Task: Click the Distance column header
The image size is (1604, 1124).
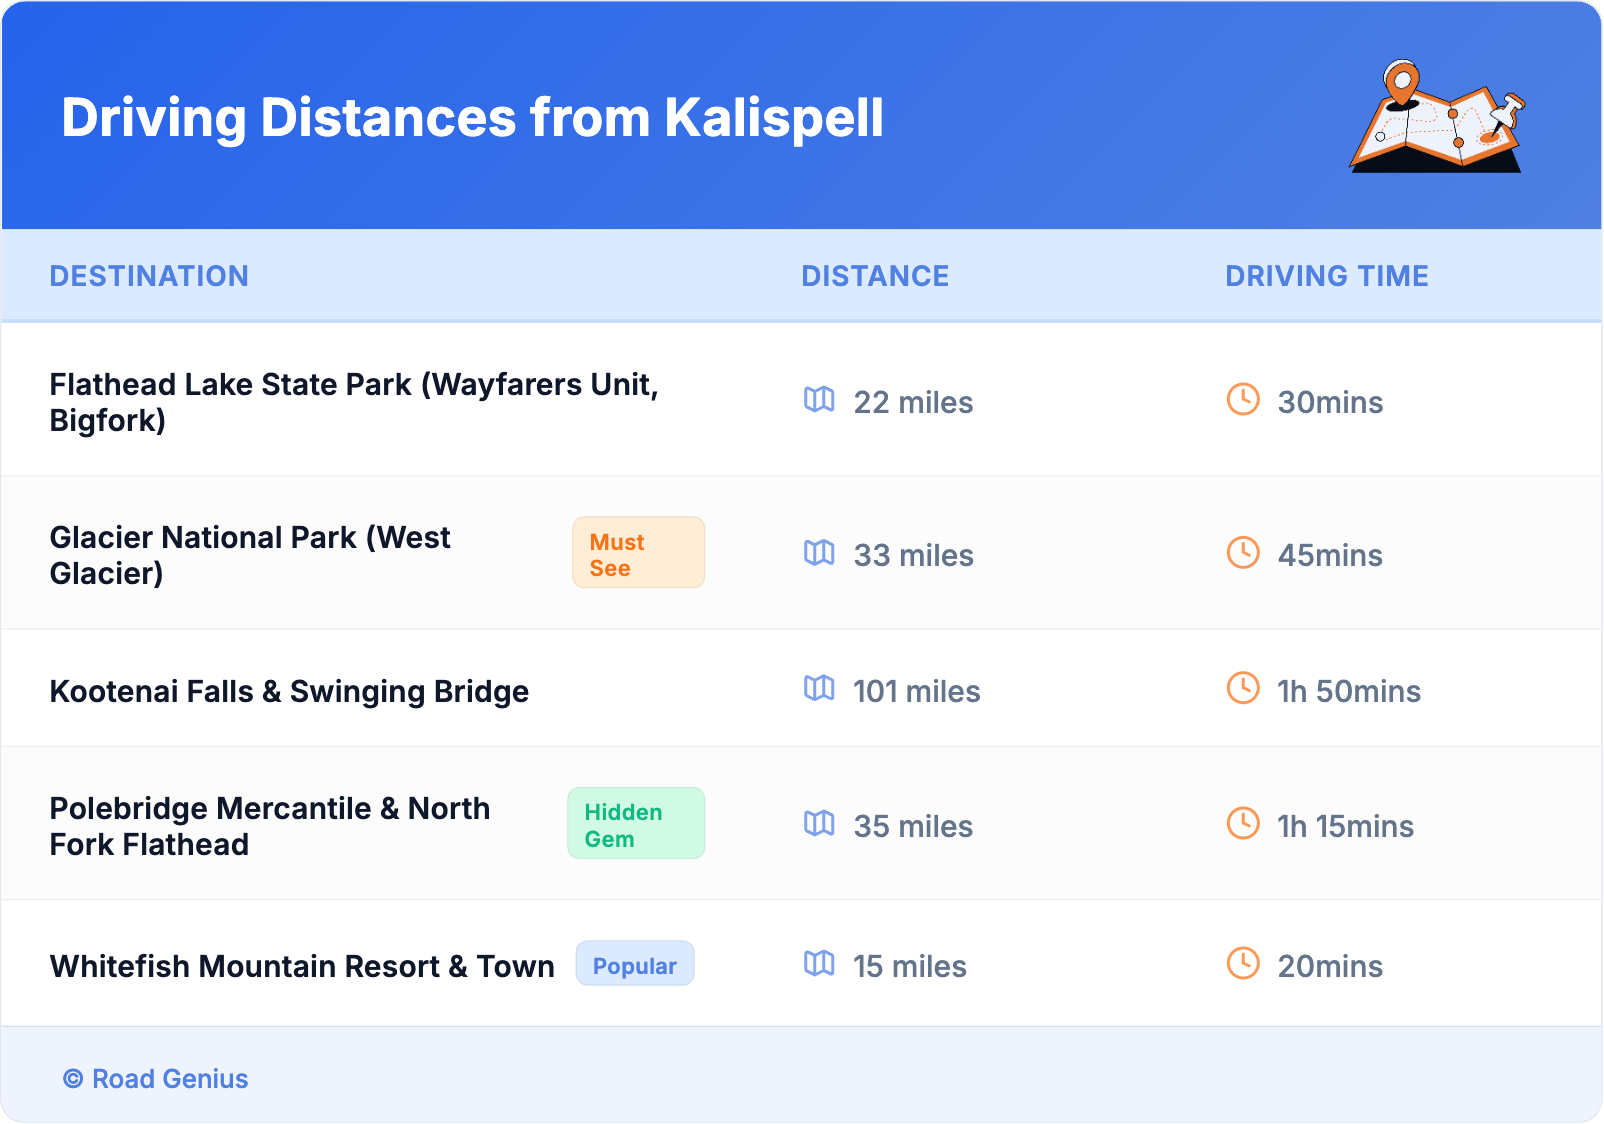Action: click(875, 276)
